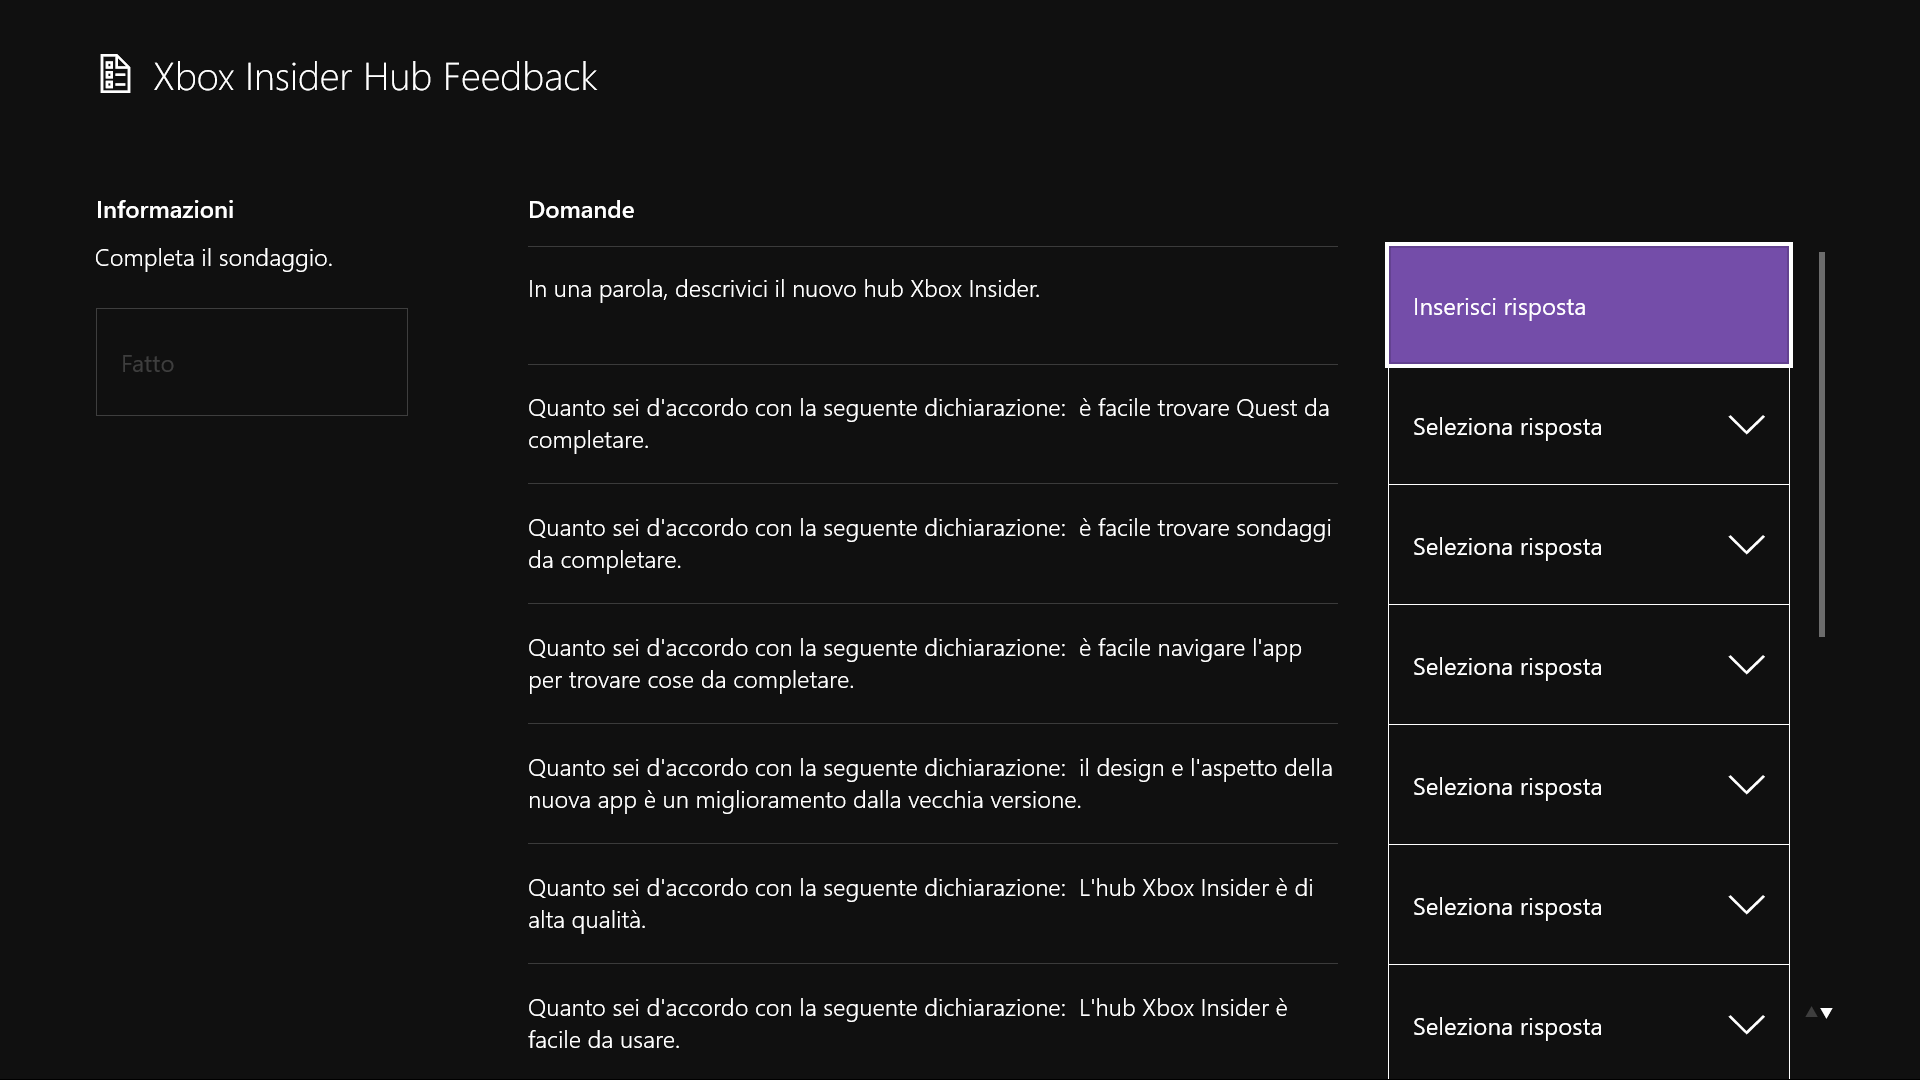This screenshot has width=1920, height=1080.
Task: Click the Domande heading
Action: 581,209
